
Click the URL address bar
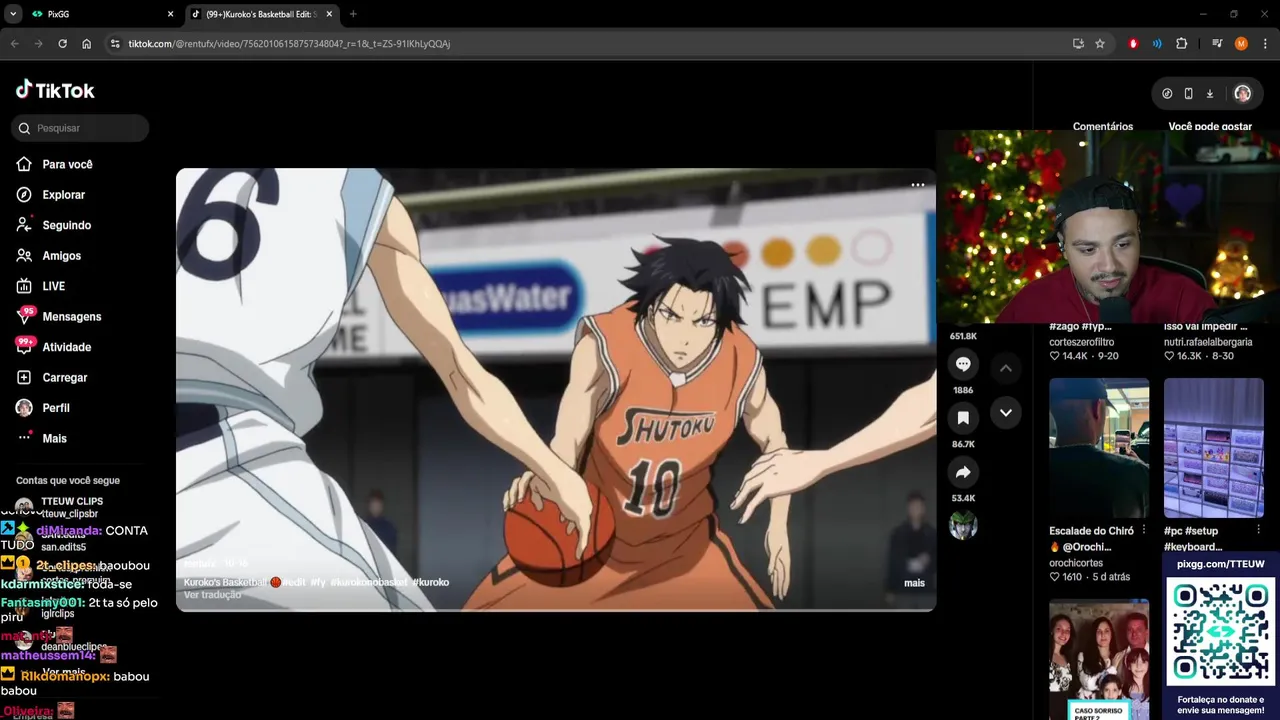coord(590,44)
